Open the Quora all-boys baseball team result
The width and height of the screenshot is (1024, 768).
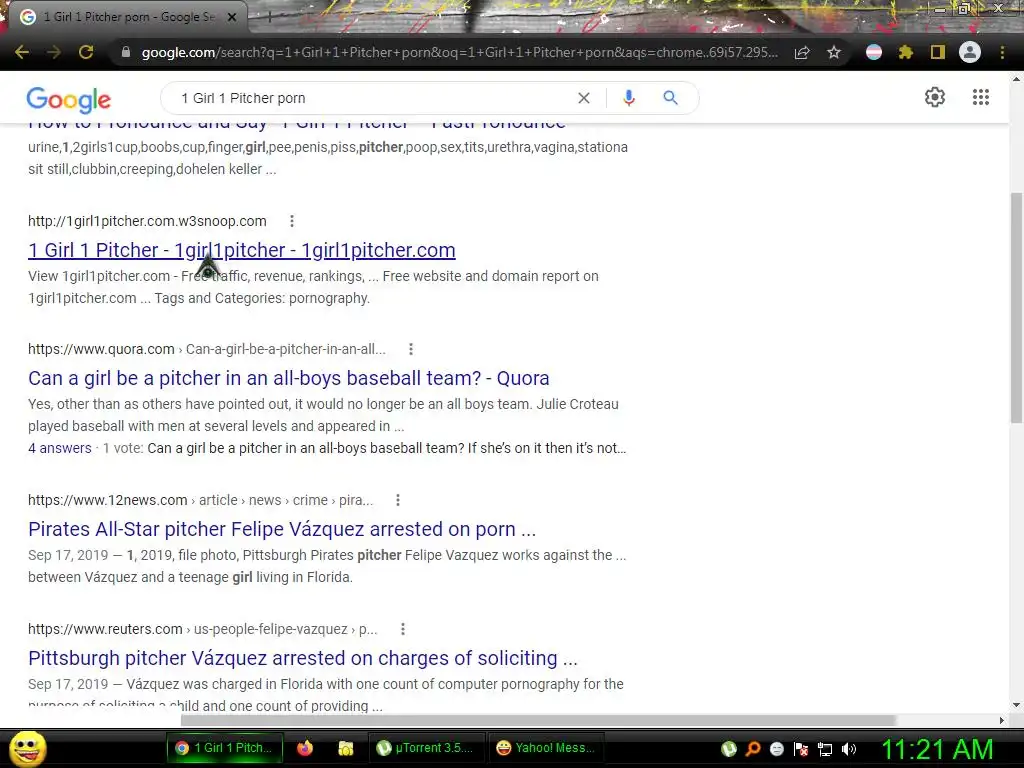289,378
